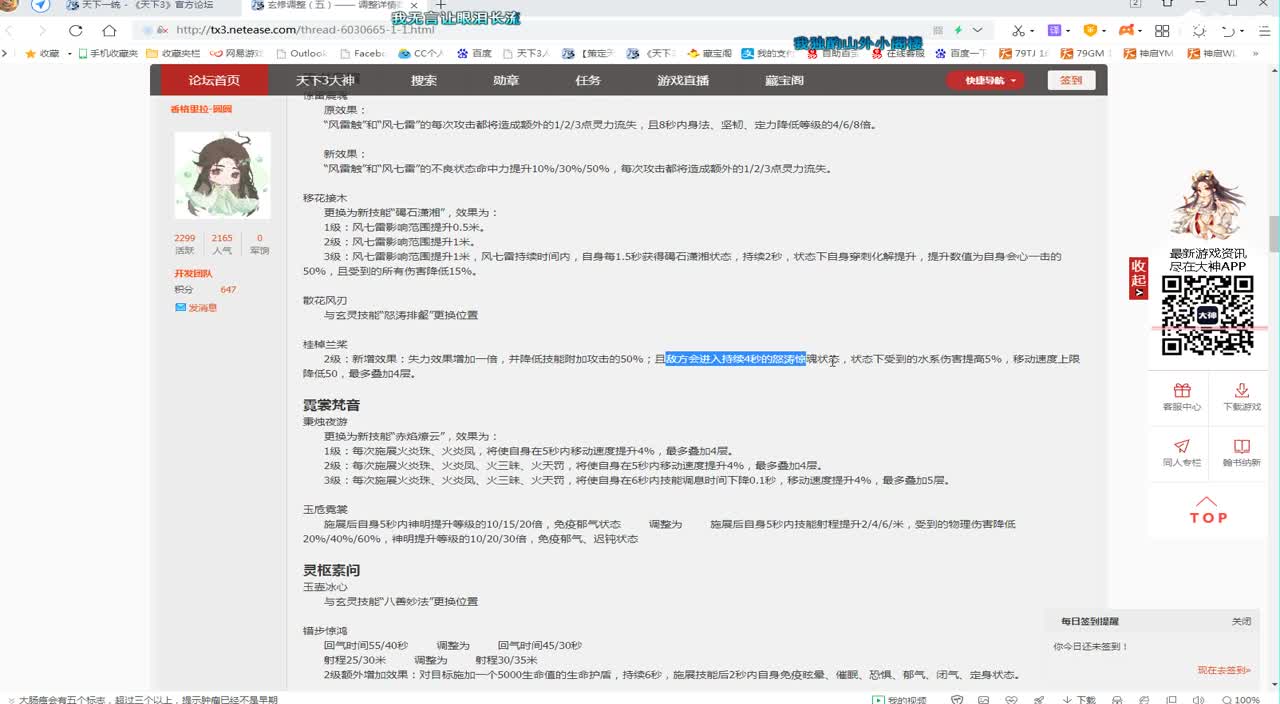Open the translate icon dropdown arrow
Image resolution: width=1280 pixels, height=704 pixels.
(x=1069, y=30)
